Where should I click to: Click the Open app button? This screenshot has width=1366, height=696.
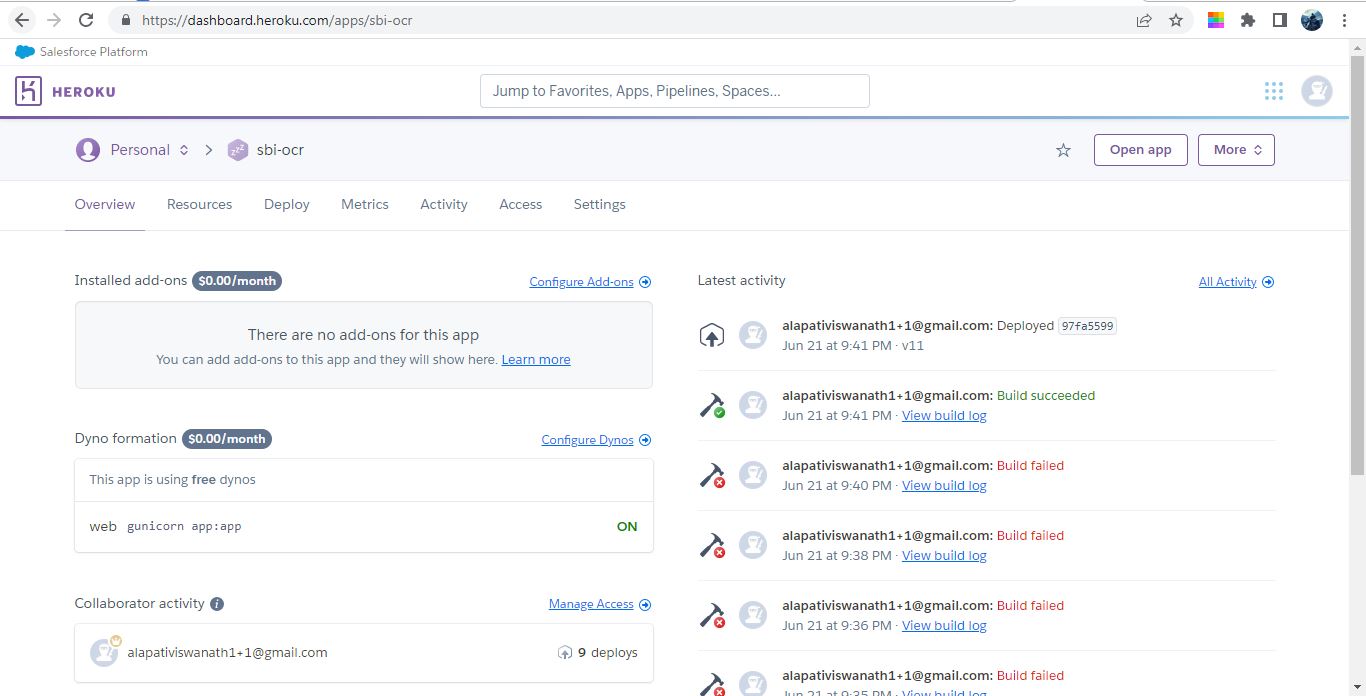[x=1140, y=150]
